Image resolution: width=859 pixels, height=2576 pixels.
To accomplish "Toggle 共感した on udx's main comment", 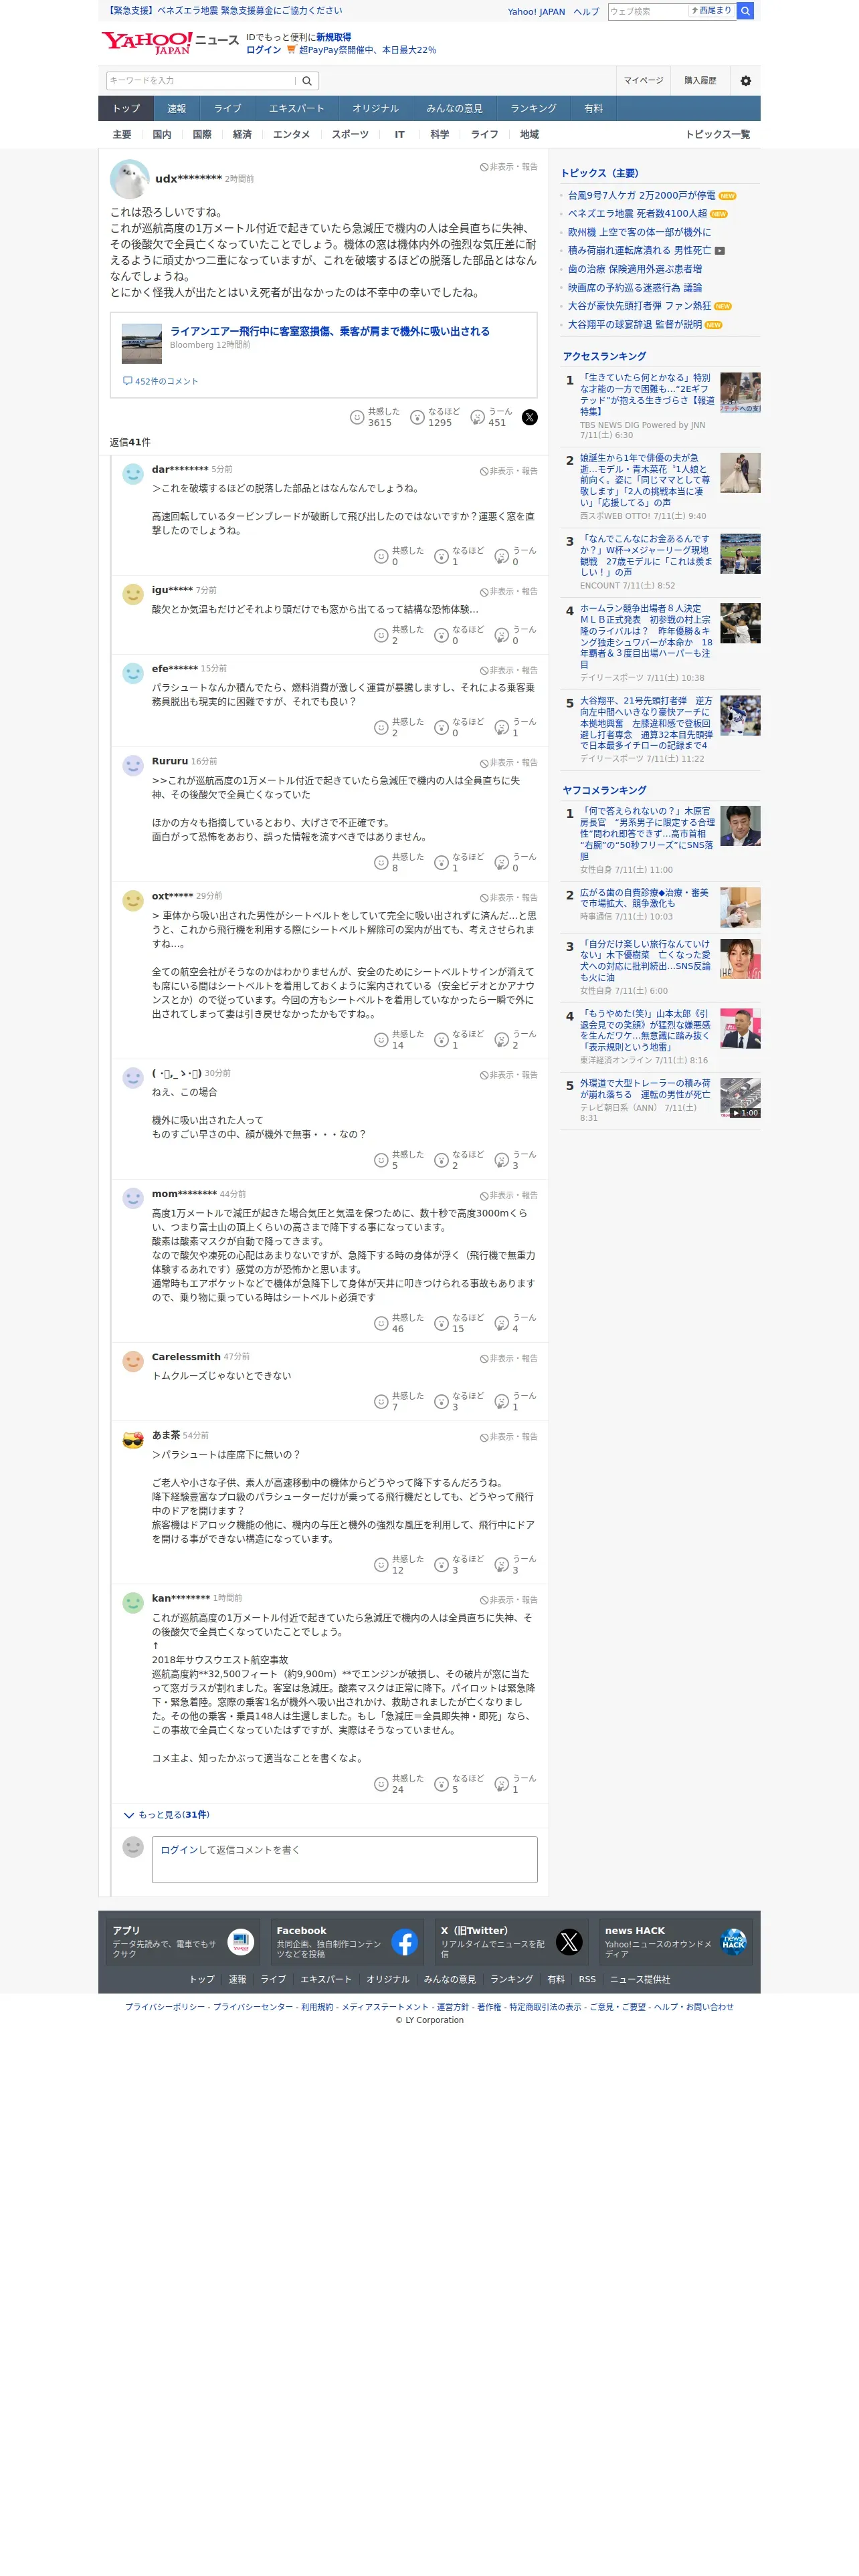I will (x=374, y=417).
